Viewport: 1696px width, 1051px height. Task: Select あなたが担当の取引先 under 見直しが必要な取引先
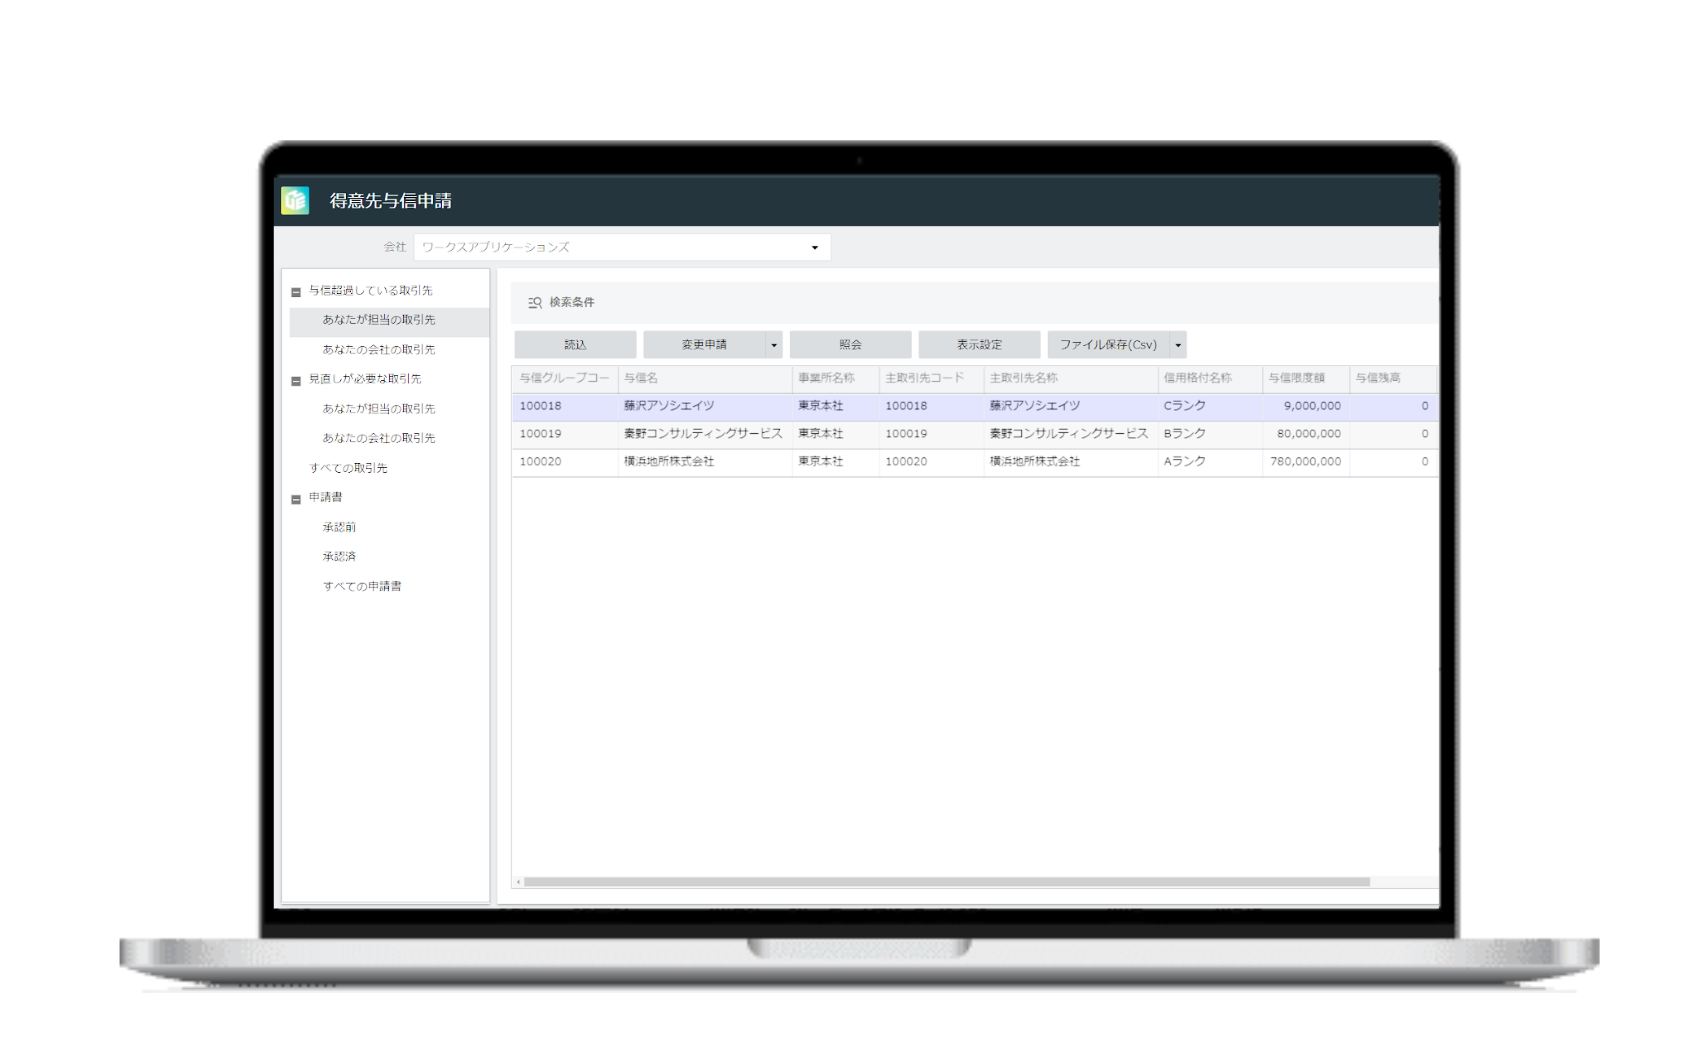pyautogui.click(x=379, y=409)
